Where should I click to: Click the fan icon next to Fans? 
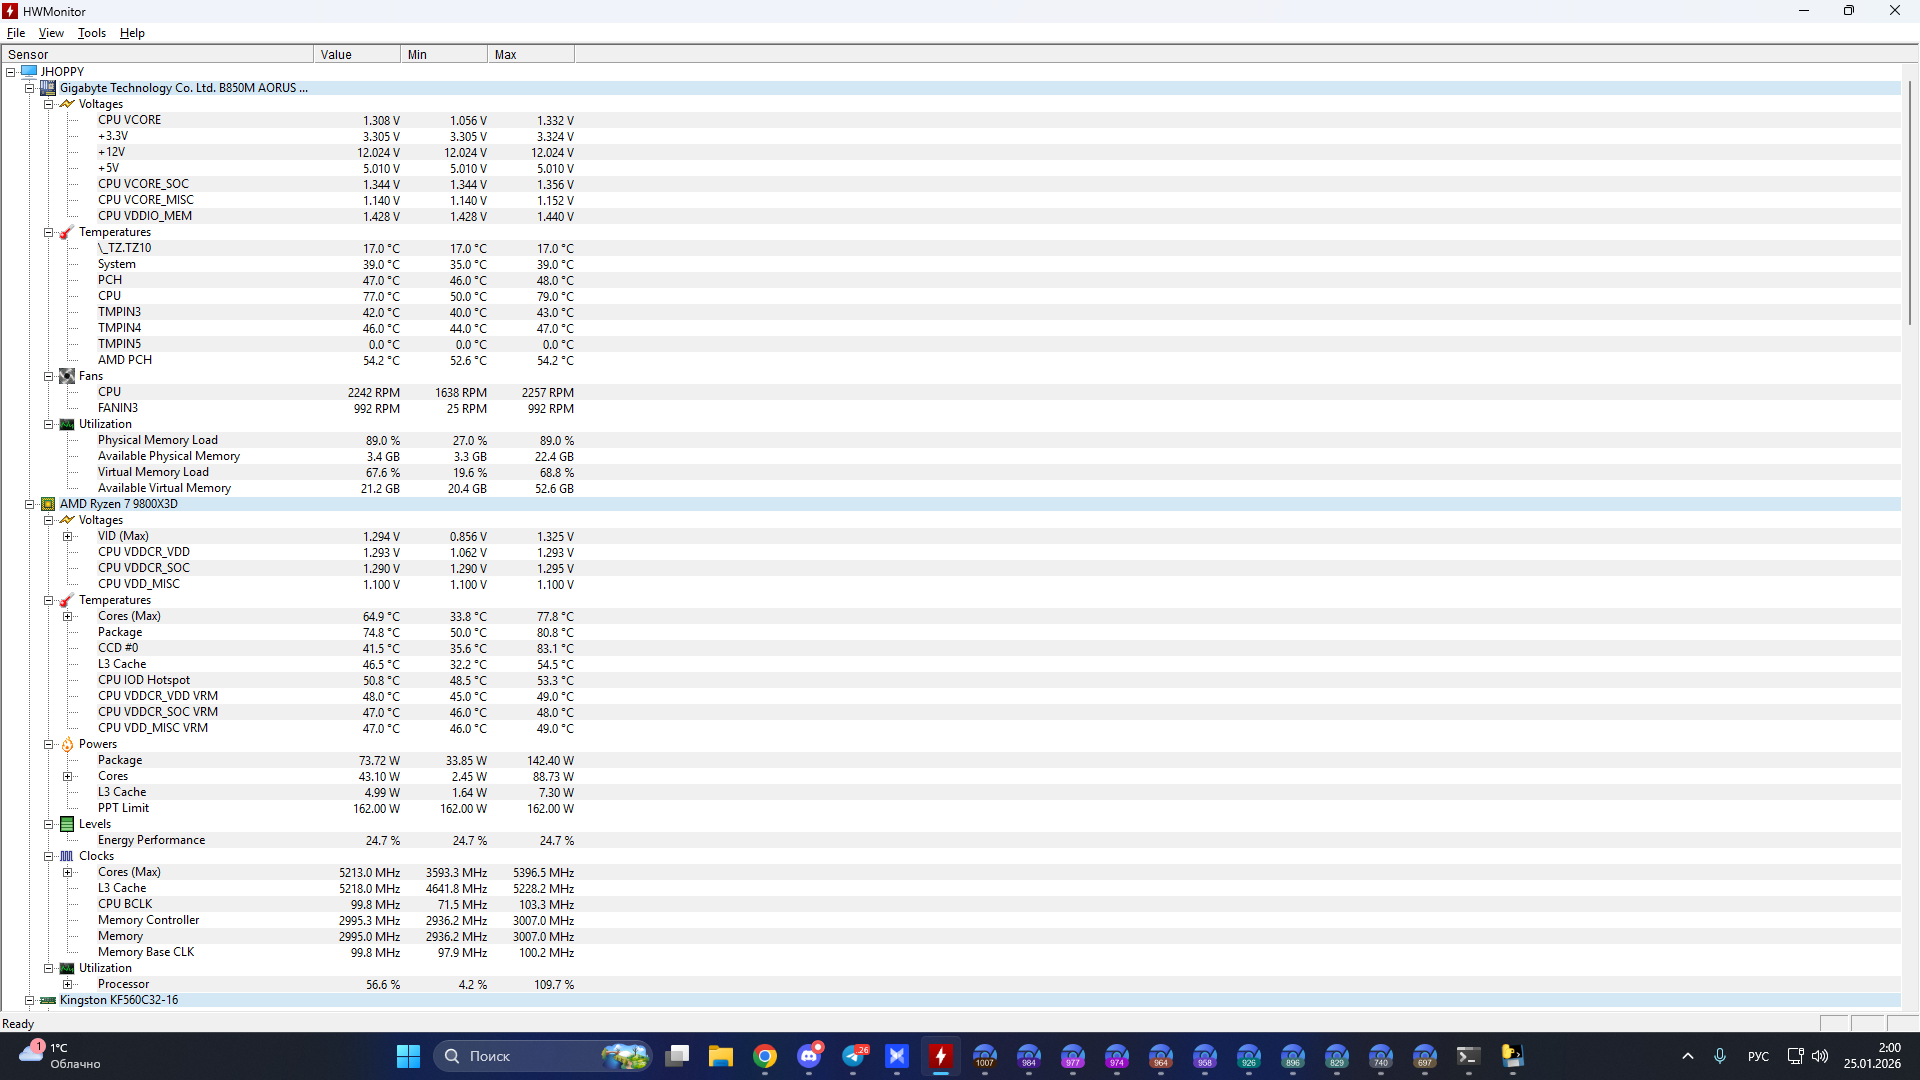[67, 376]
